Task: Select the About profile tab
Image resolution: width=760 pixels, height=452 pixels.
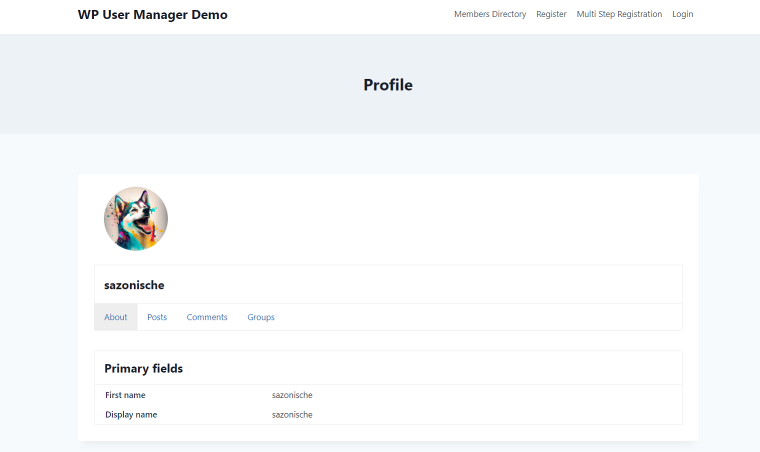Action: pos(116,317)
